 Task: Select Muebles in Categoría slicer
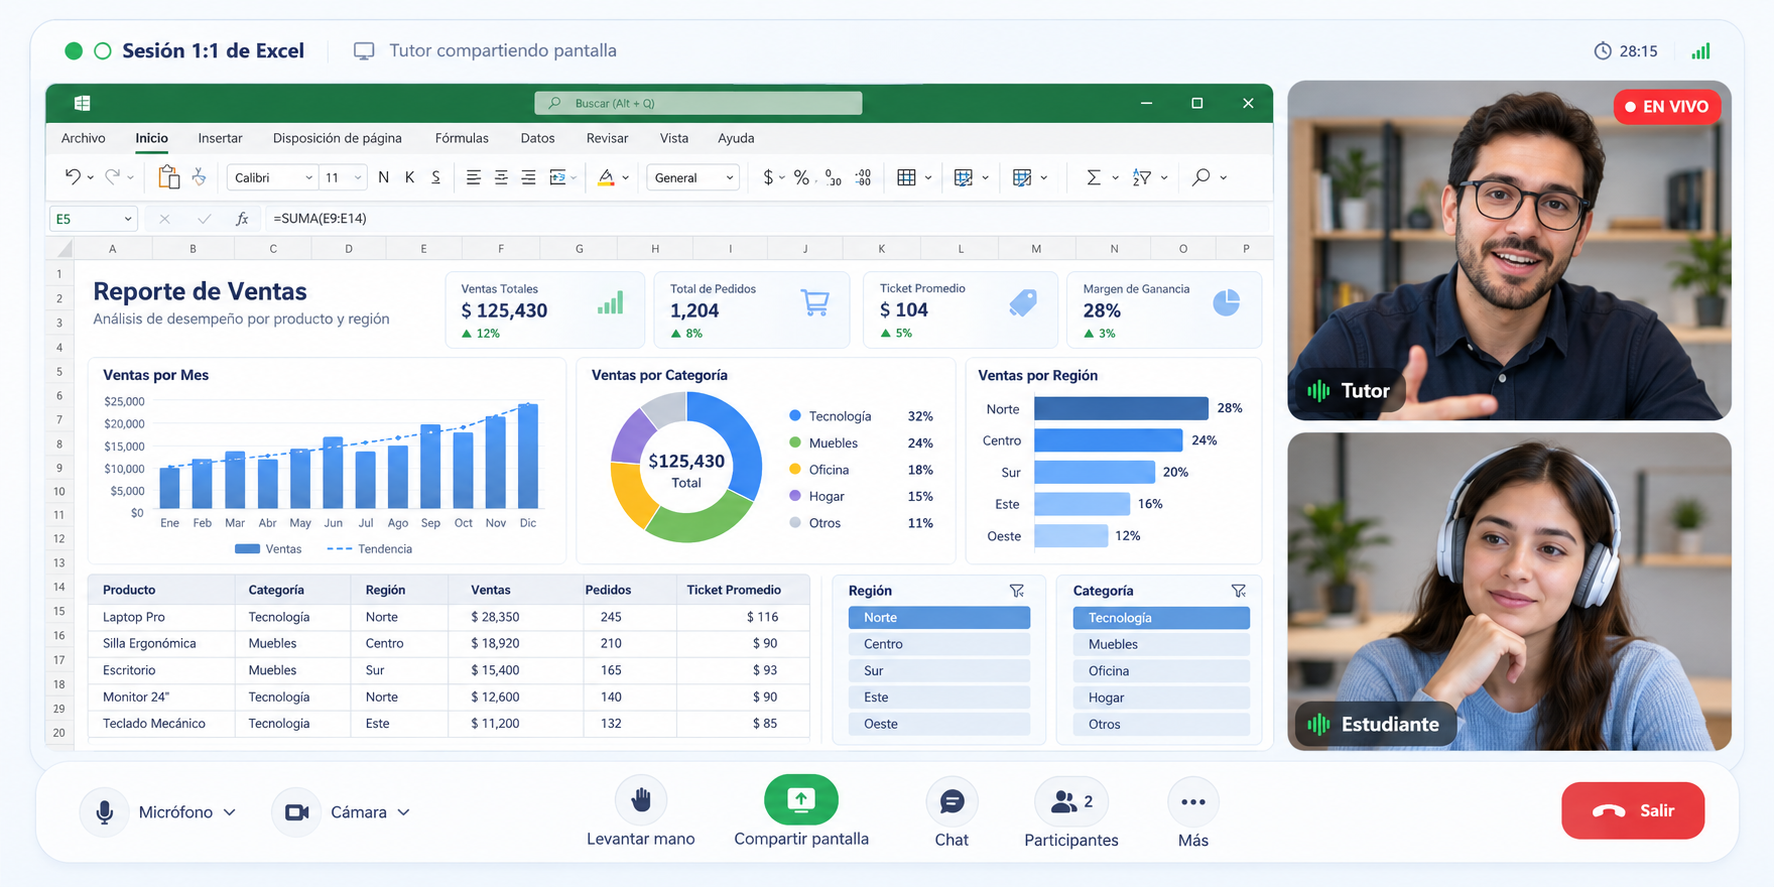coord(1161,644)
